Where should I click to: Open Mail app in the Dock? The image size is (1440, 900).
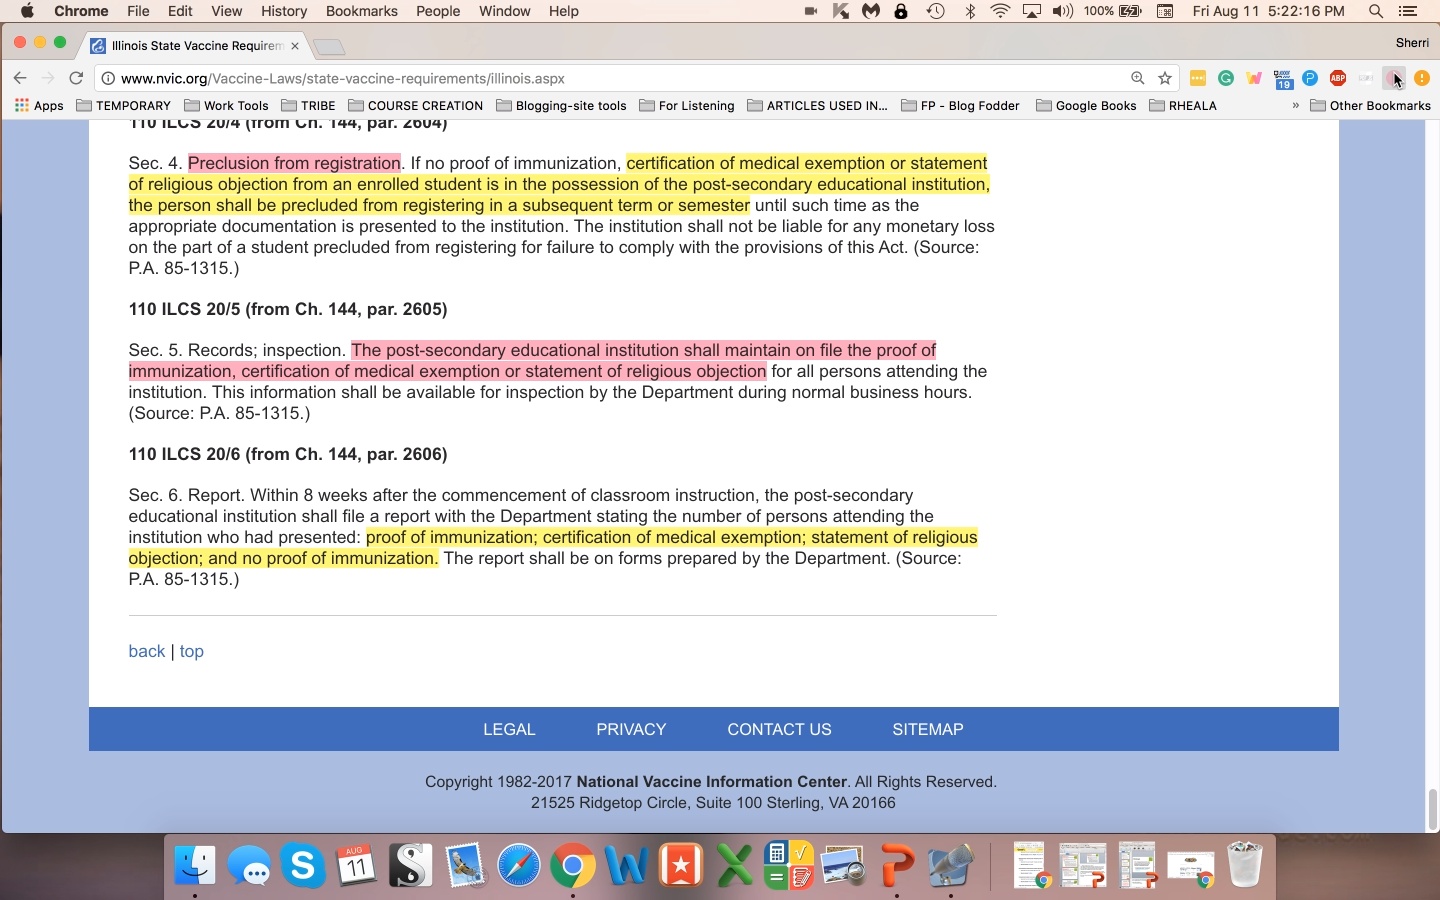(x=465, y=865)
